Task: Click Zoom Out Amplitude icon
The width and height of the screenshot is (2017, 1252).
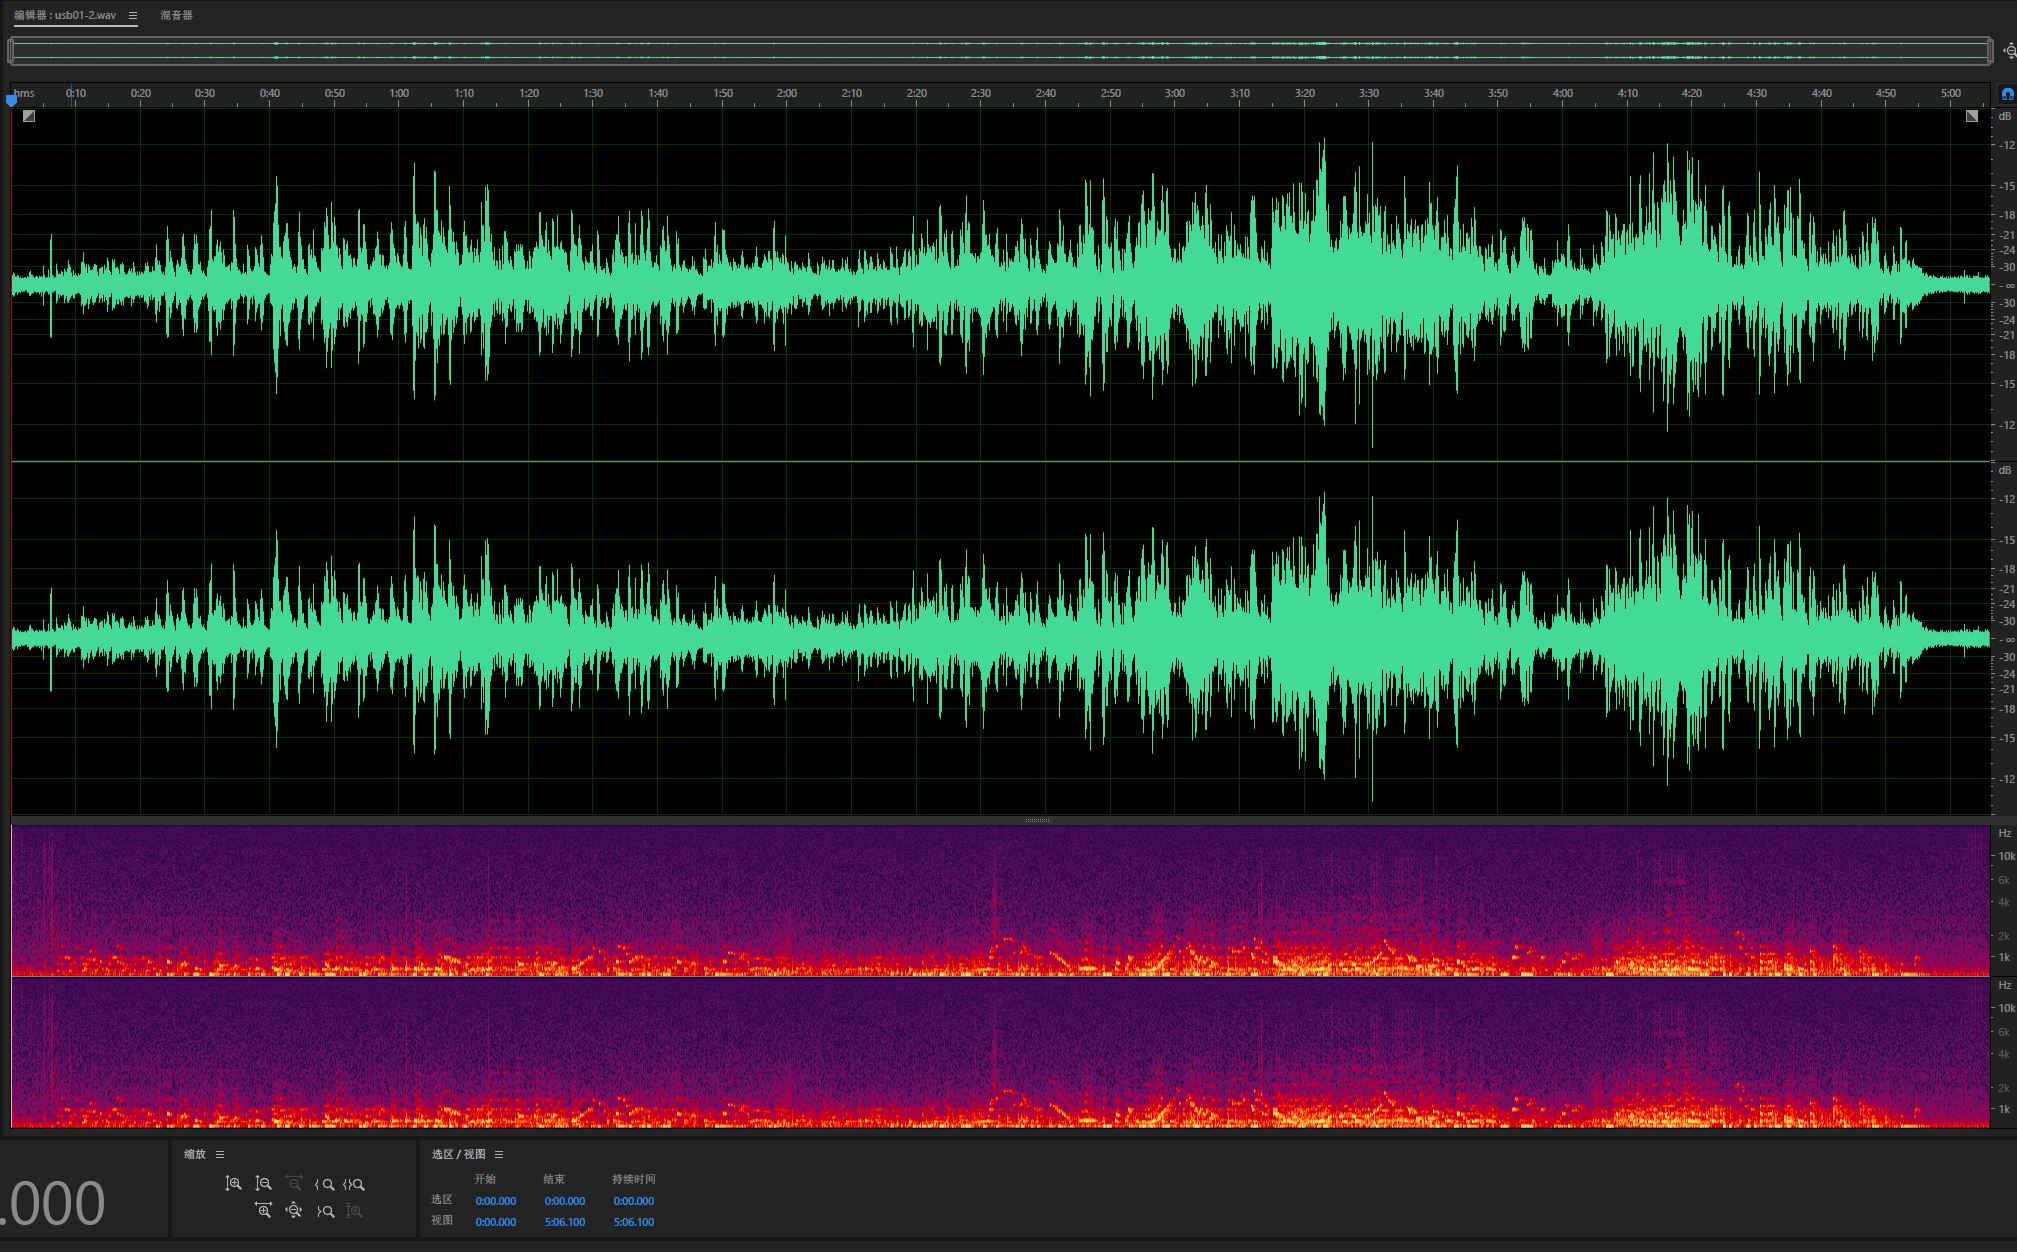Action: pos(263,1184)
